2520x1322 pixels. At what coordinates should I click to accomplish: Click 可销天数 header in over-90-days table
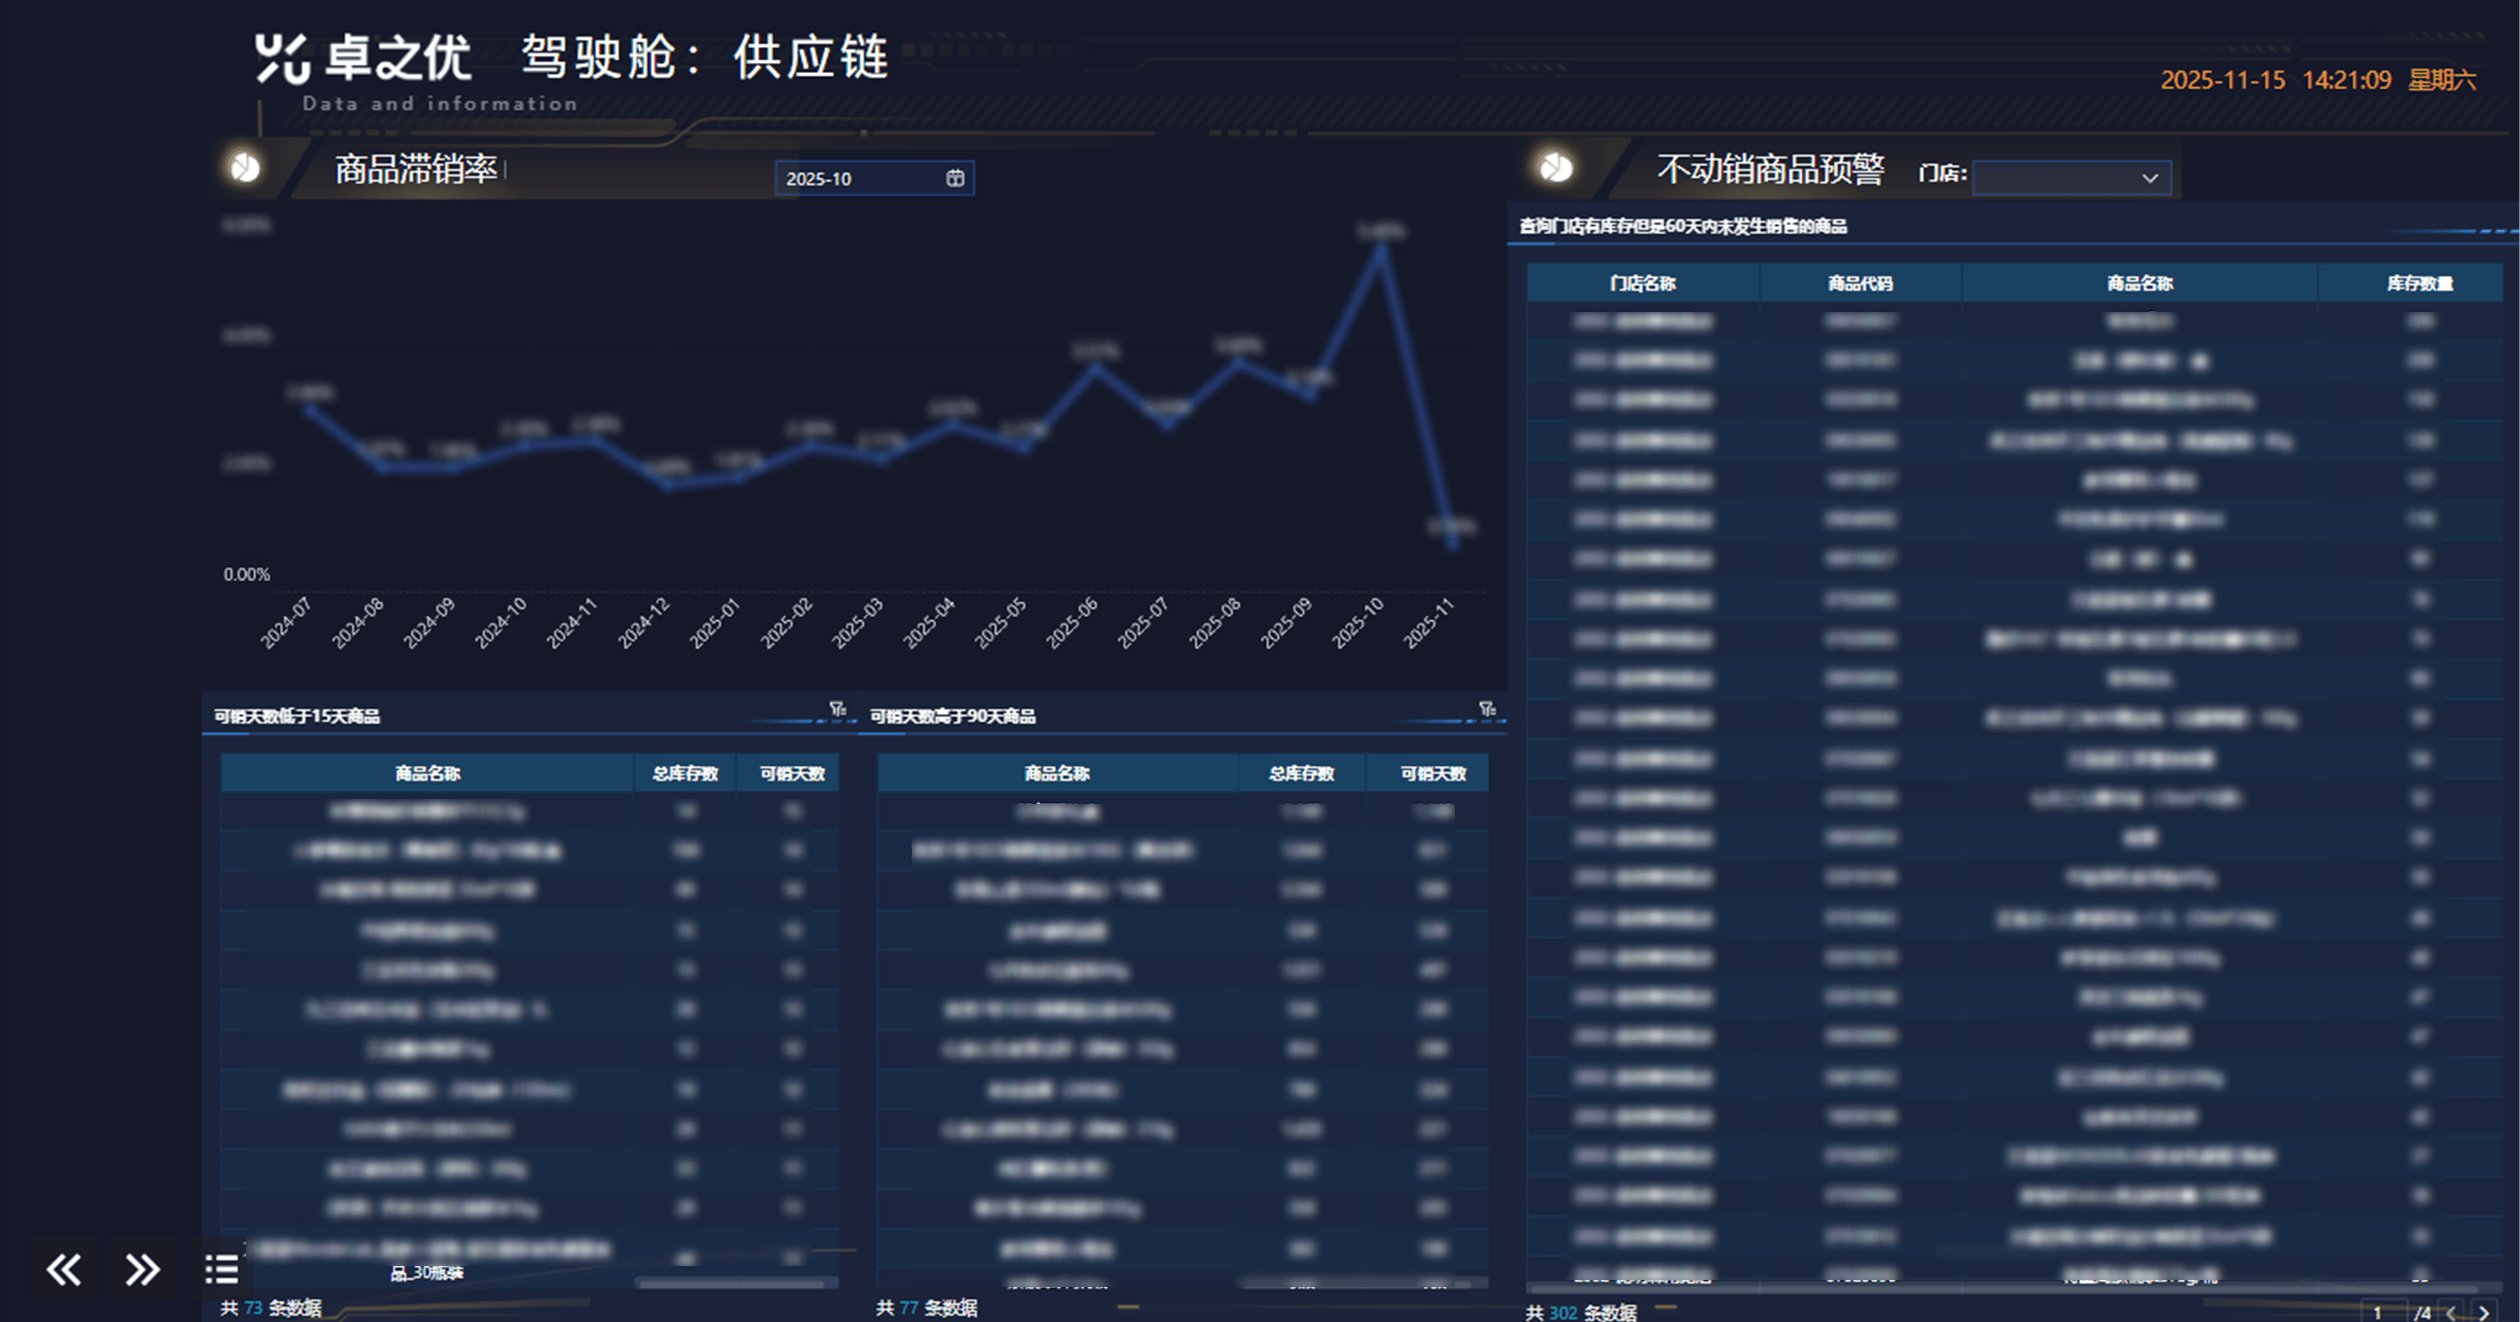(1432, 773)
